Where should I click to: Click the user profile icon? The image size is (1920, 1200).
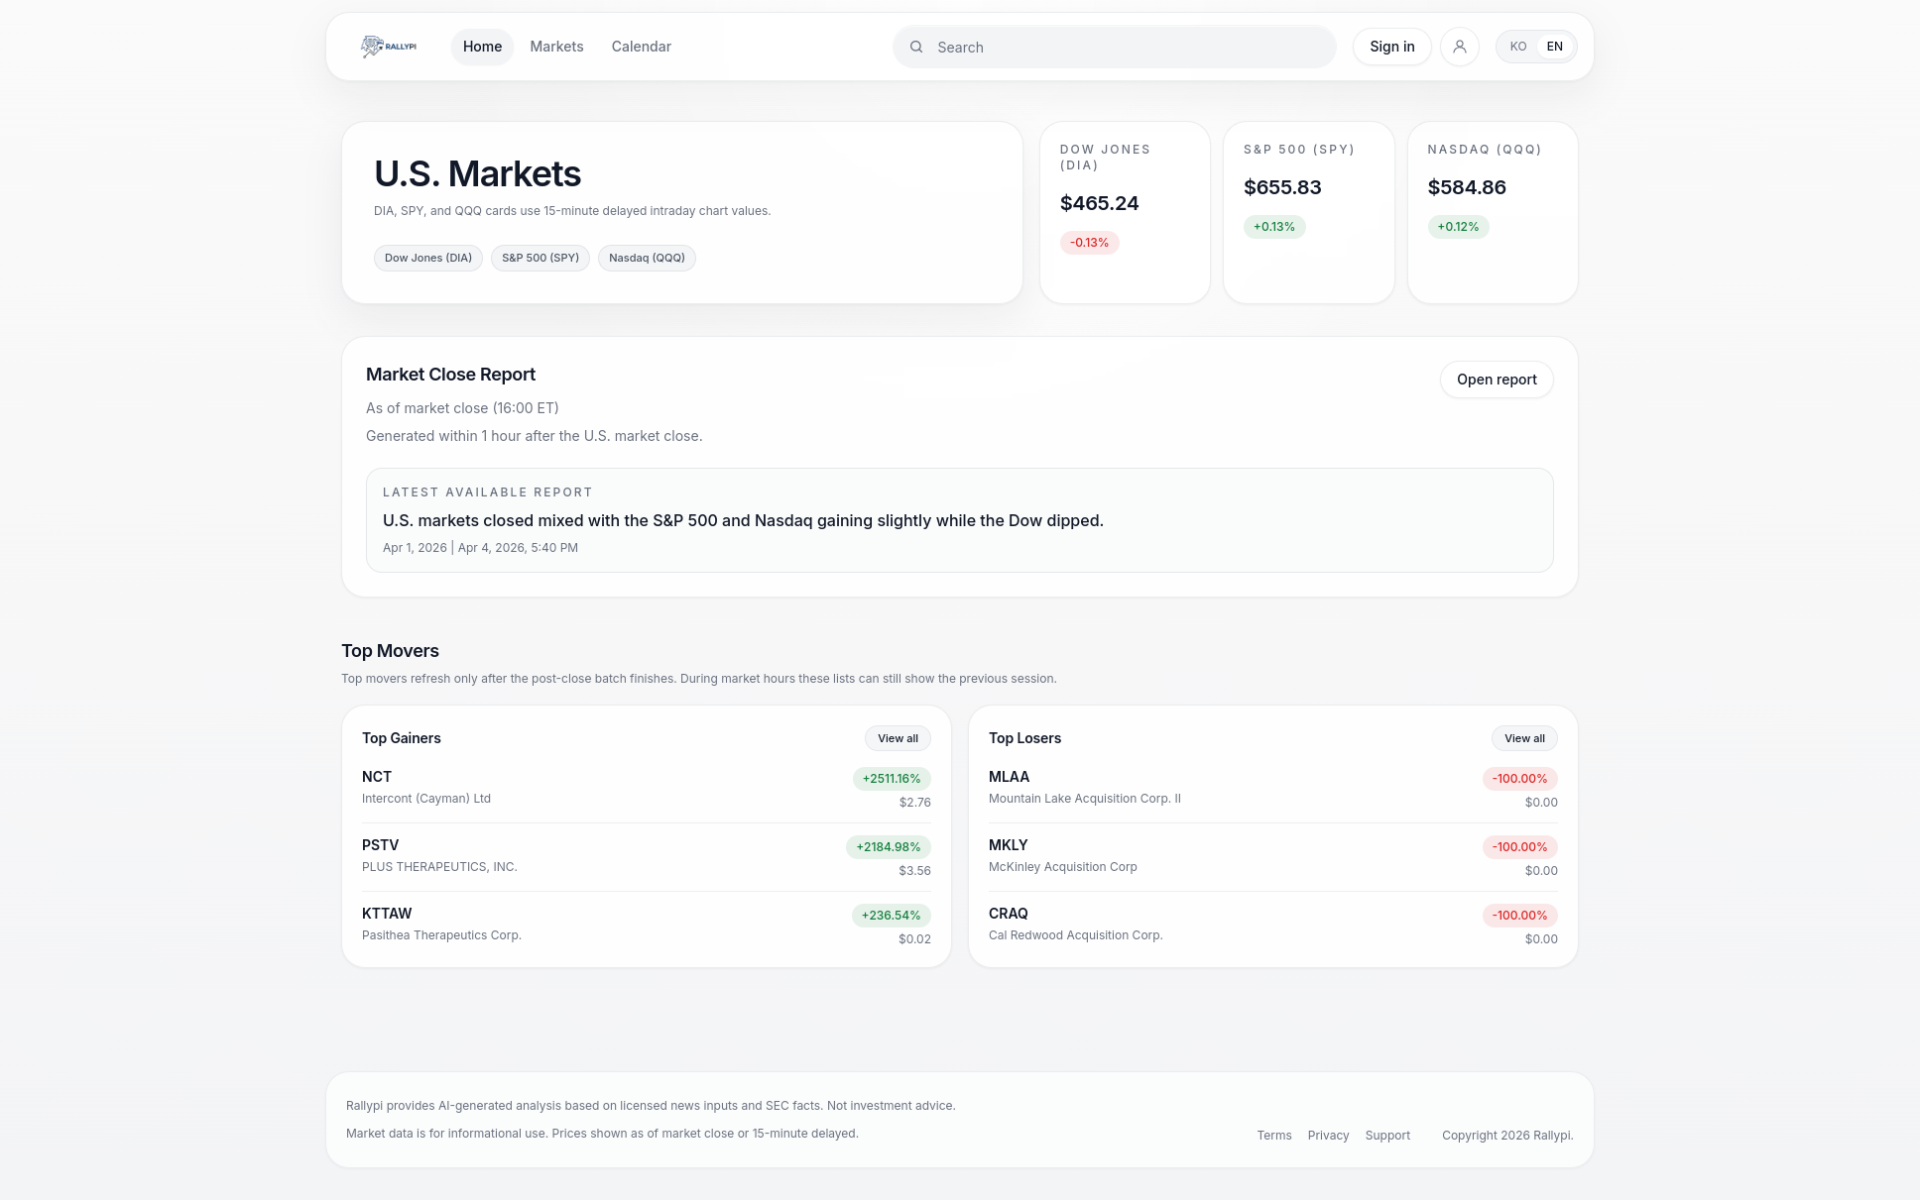[1459, 46]
